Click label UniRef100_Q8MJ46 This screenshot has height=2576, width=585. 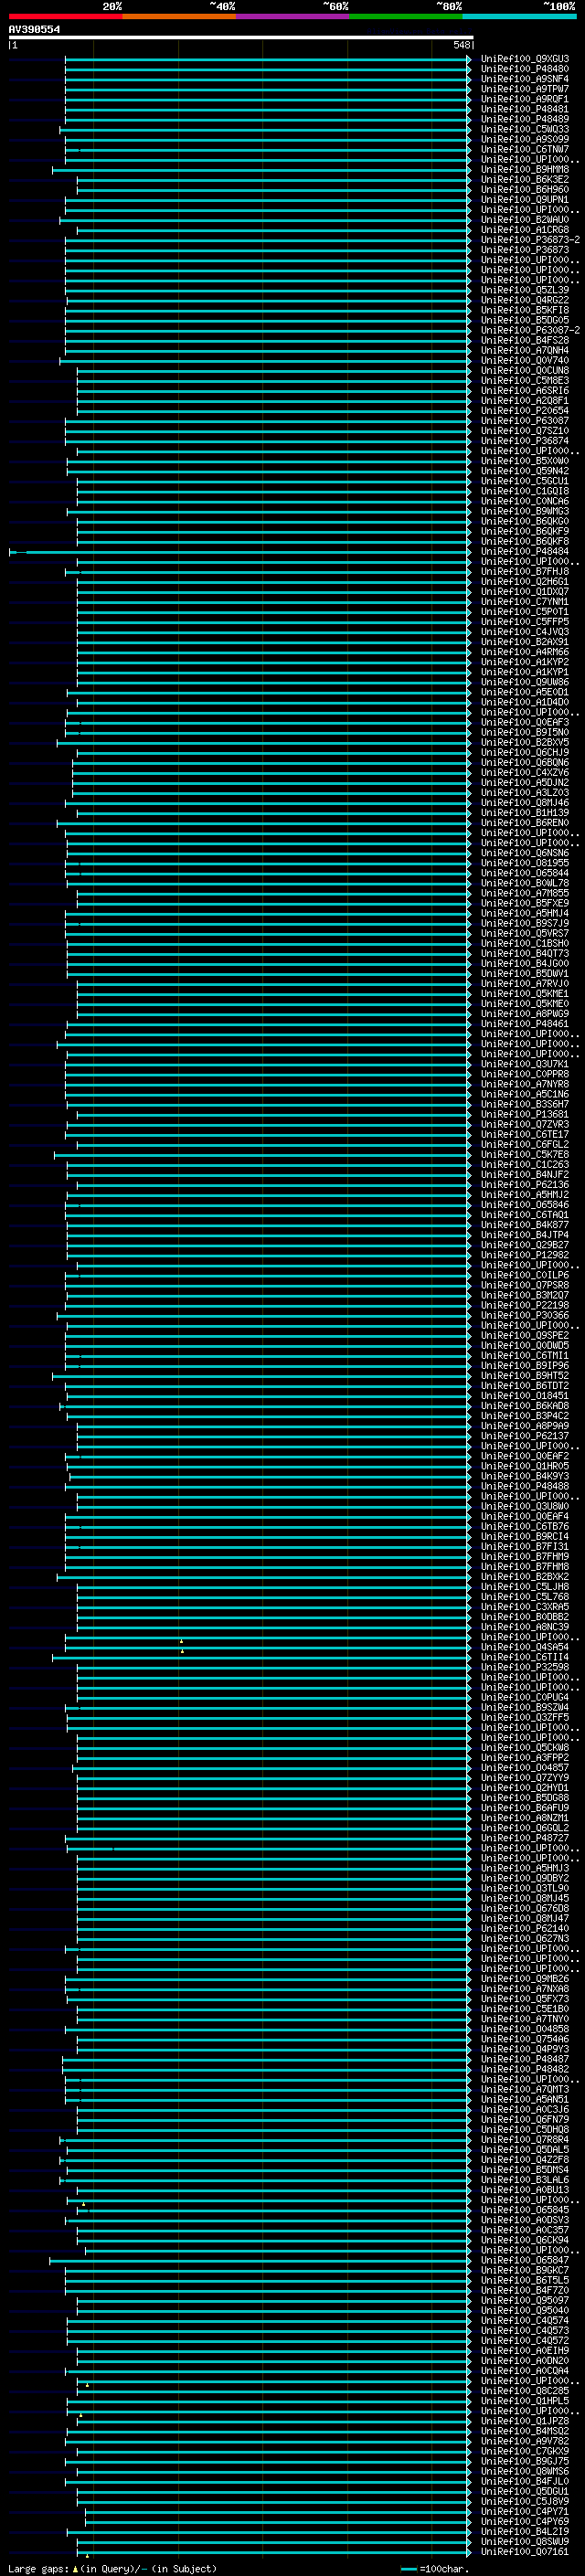click(x=525, y=803)
